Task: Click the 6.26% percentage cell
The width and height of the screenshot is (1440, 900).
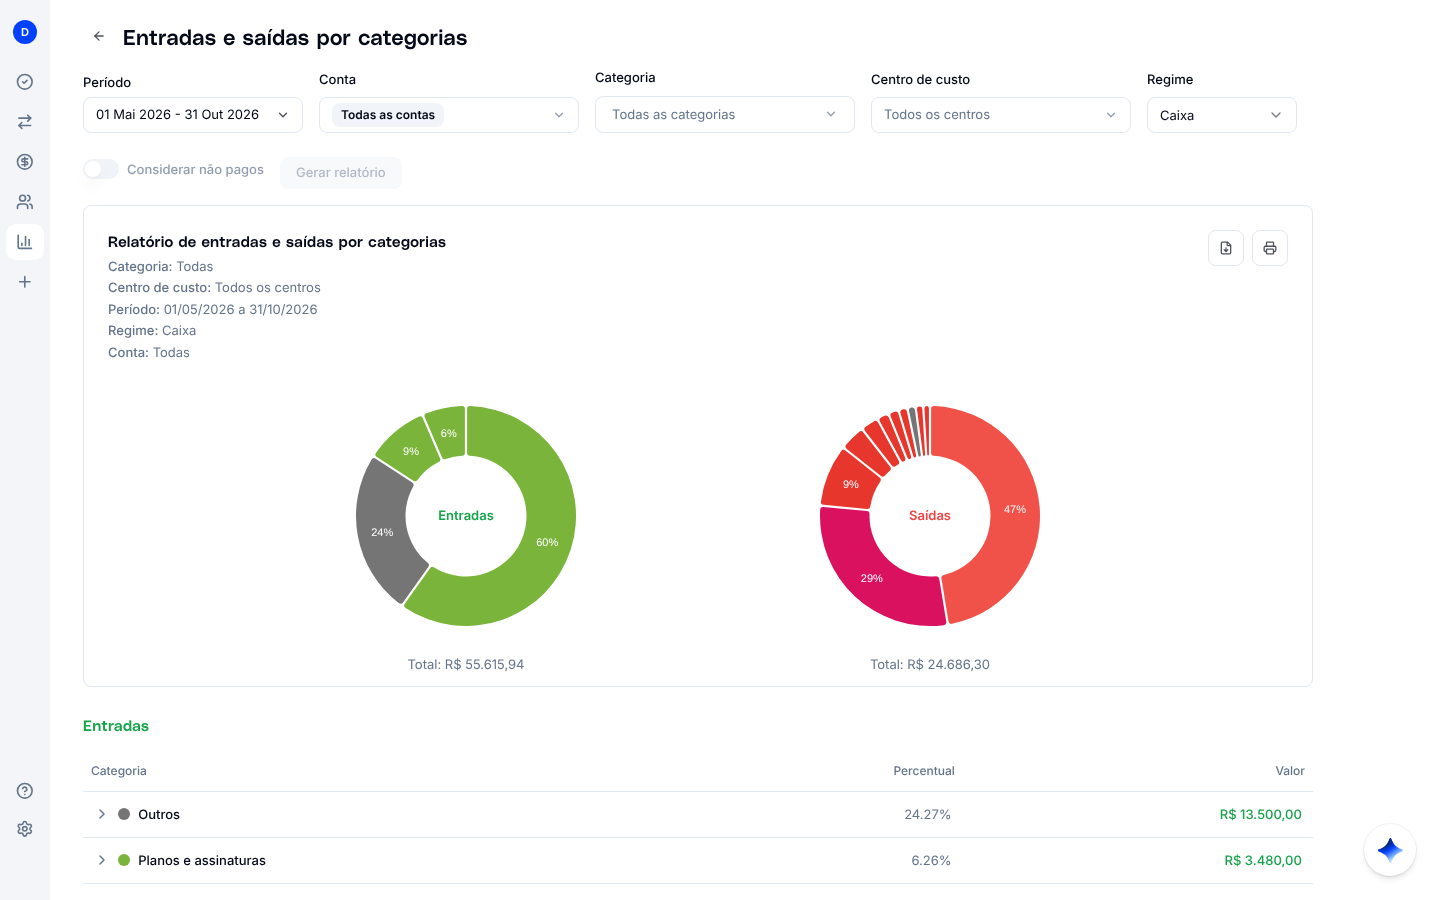Action: click(x=931, y=860)
